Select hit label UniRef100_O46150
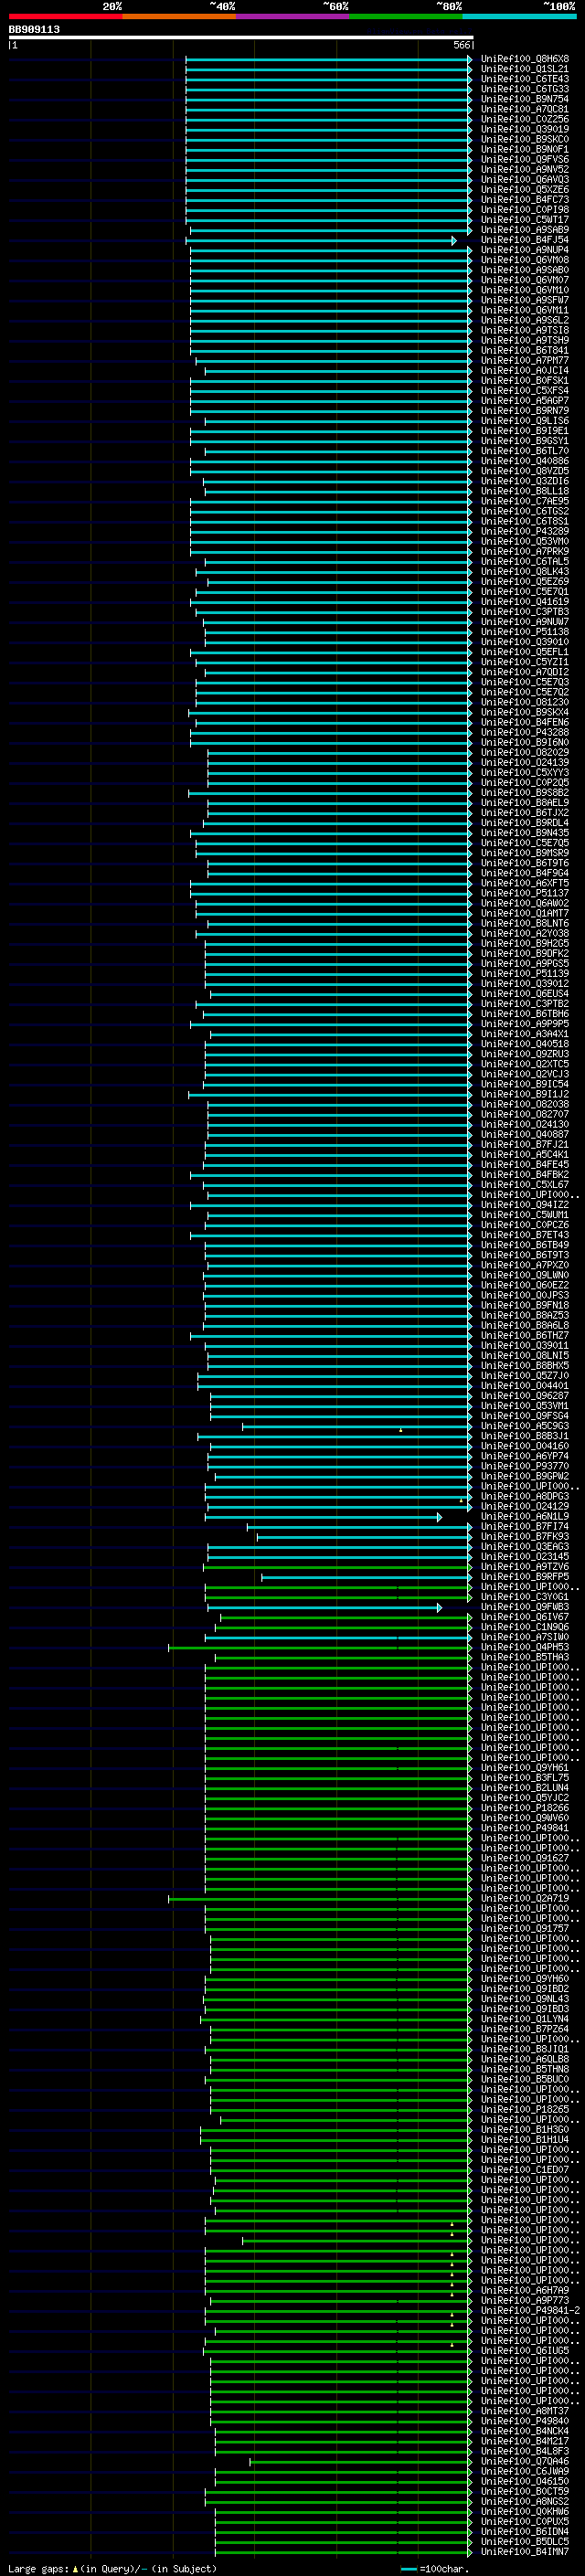The width and height of the screenshot is (585, 2576). tap(525, 2481)
